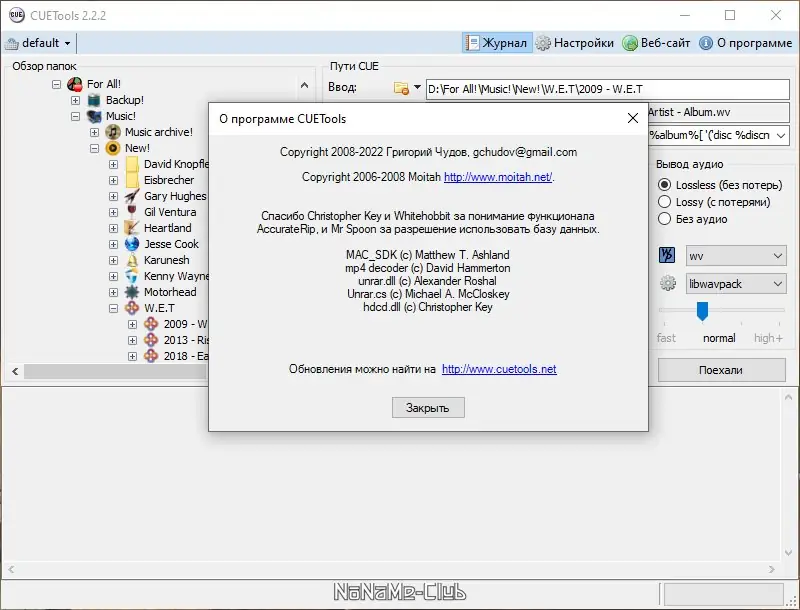Expand the Music archive! node
Viewport: 800px width, 610px height.
[x=94, y=132]
